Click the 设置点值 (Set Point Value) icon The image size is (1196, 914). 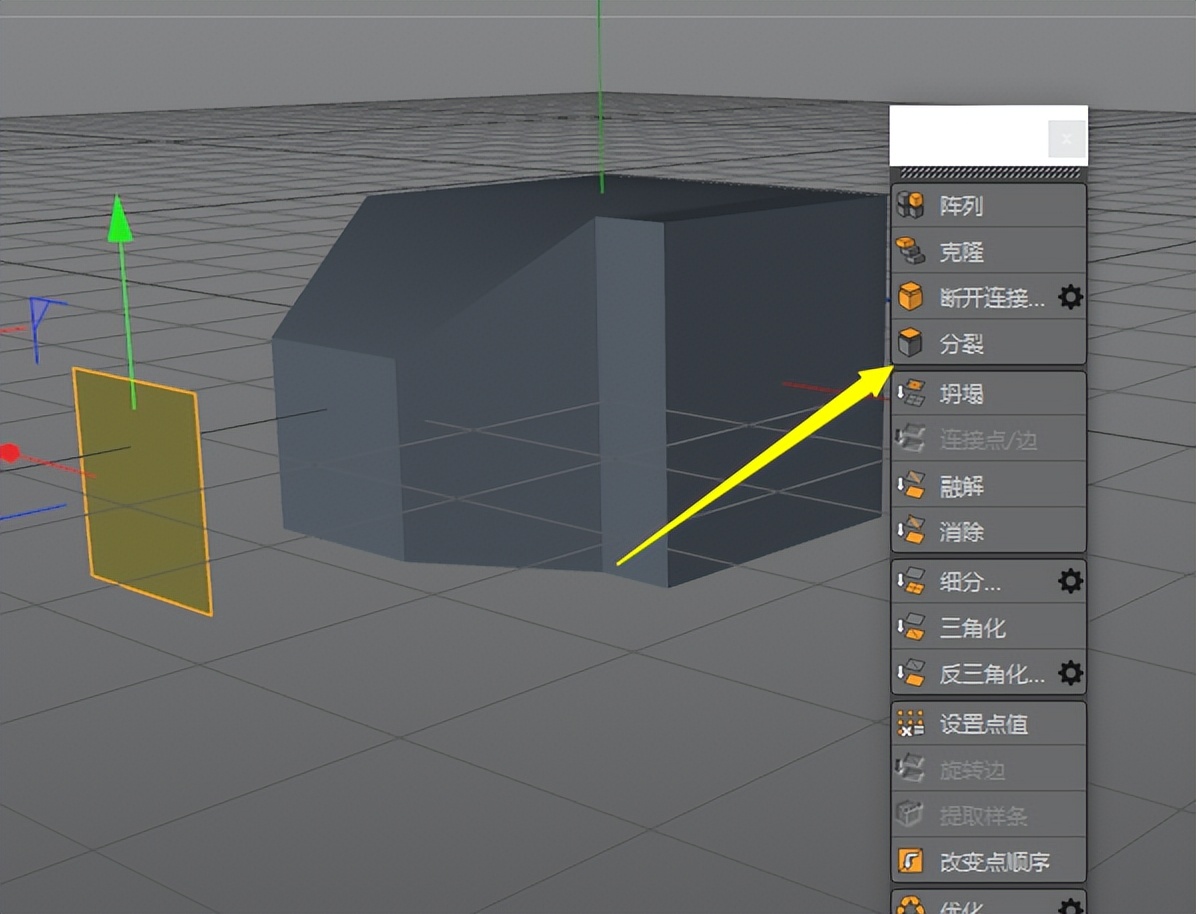pos(911,723)
